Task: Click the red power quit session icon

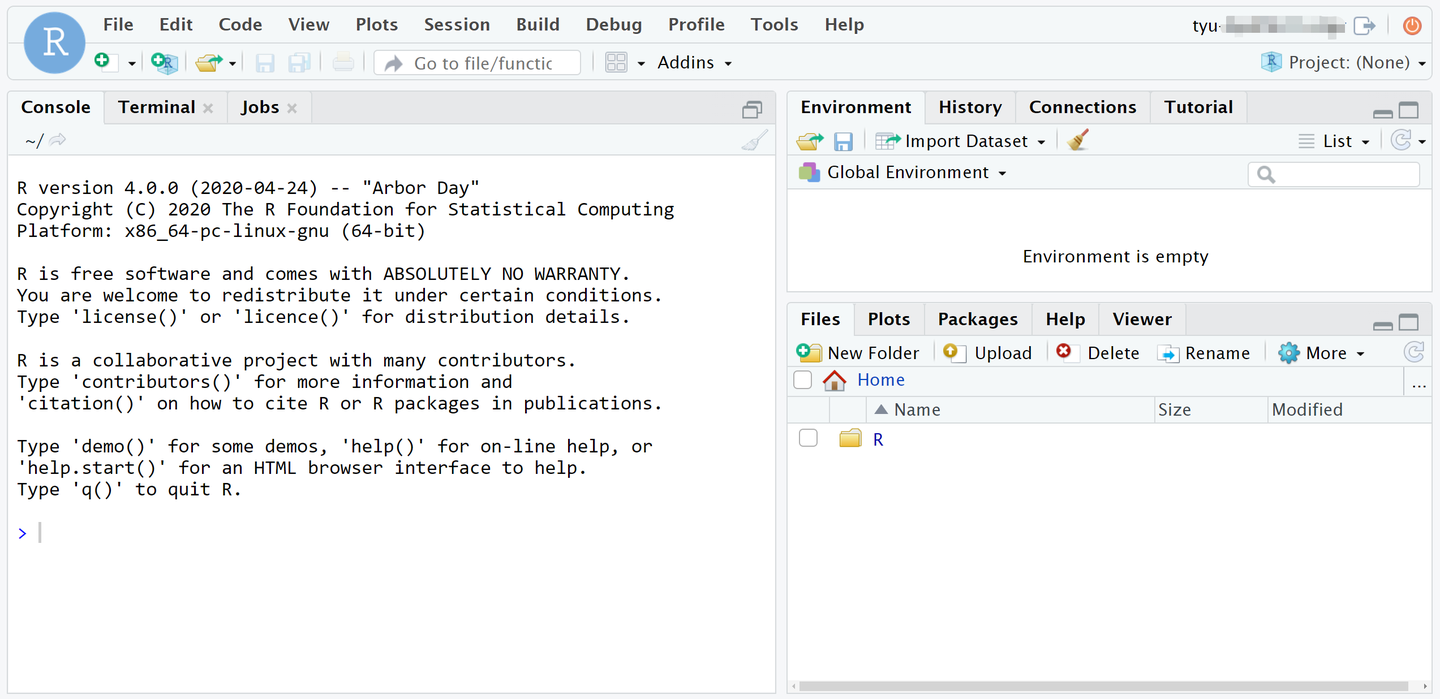Action: [x=1411, y=26]
